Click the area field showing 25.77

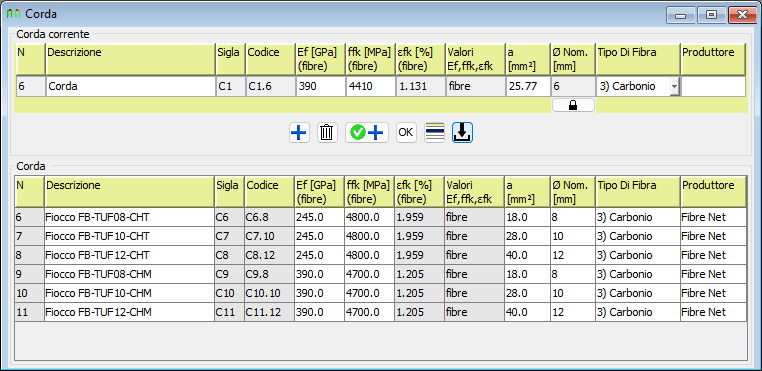528,87
